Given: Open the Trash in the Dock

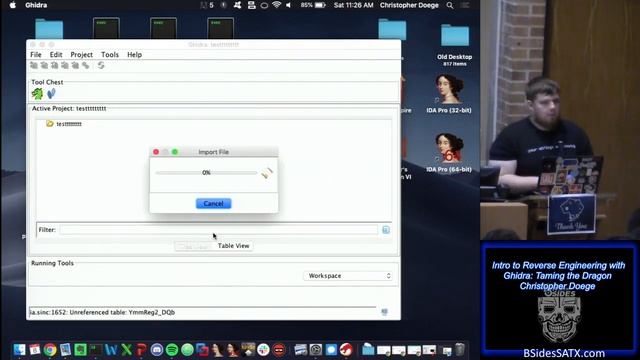Looking at the screenshot, I should pos(460,350).
